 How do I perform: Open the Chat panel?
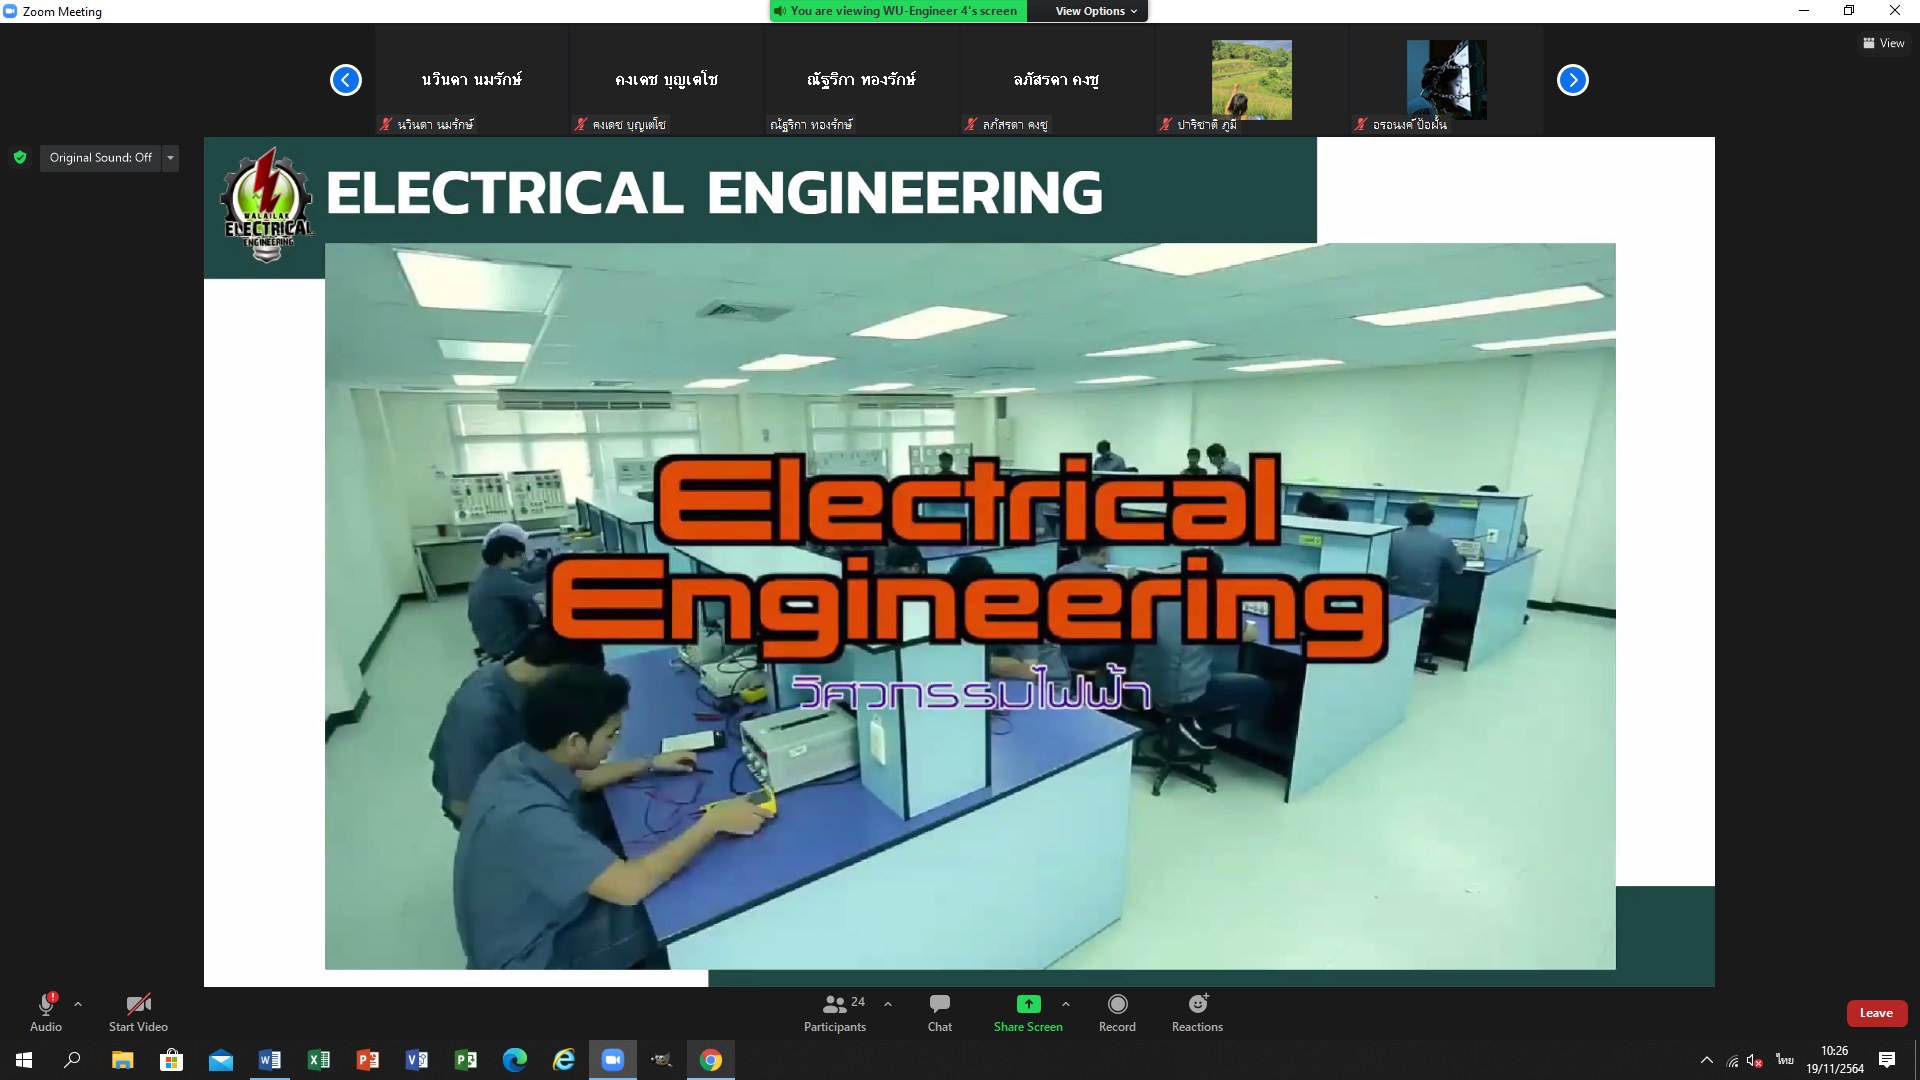pos(939,1012)
